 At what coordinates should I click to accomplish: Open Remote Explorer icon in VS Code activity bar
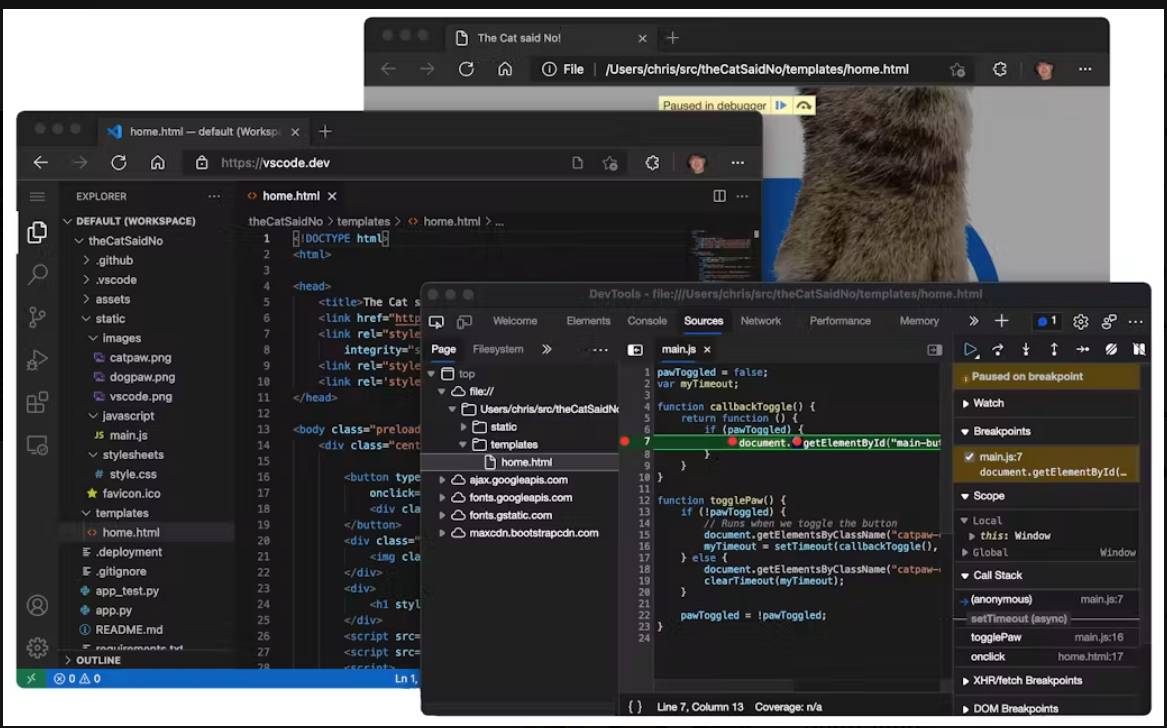pyautogui.click(x=37, y=445)
